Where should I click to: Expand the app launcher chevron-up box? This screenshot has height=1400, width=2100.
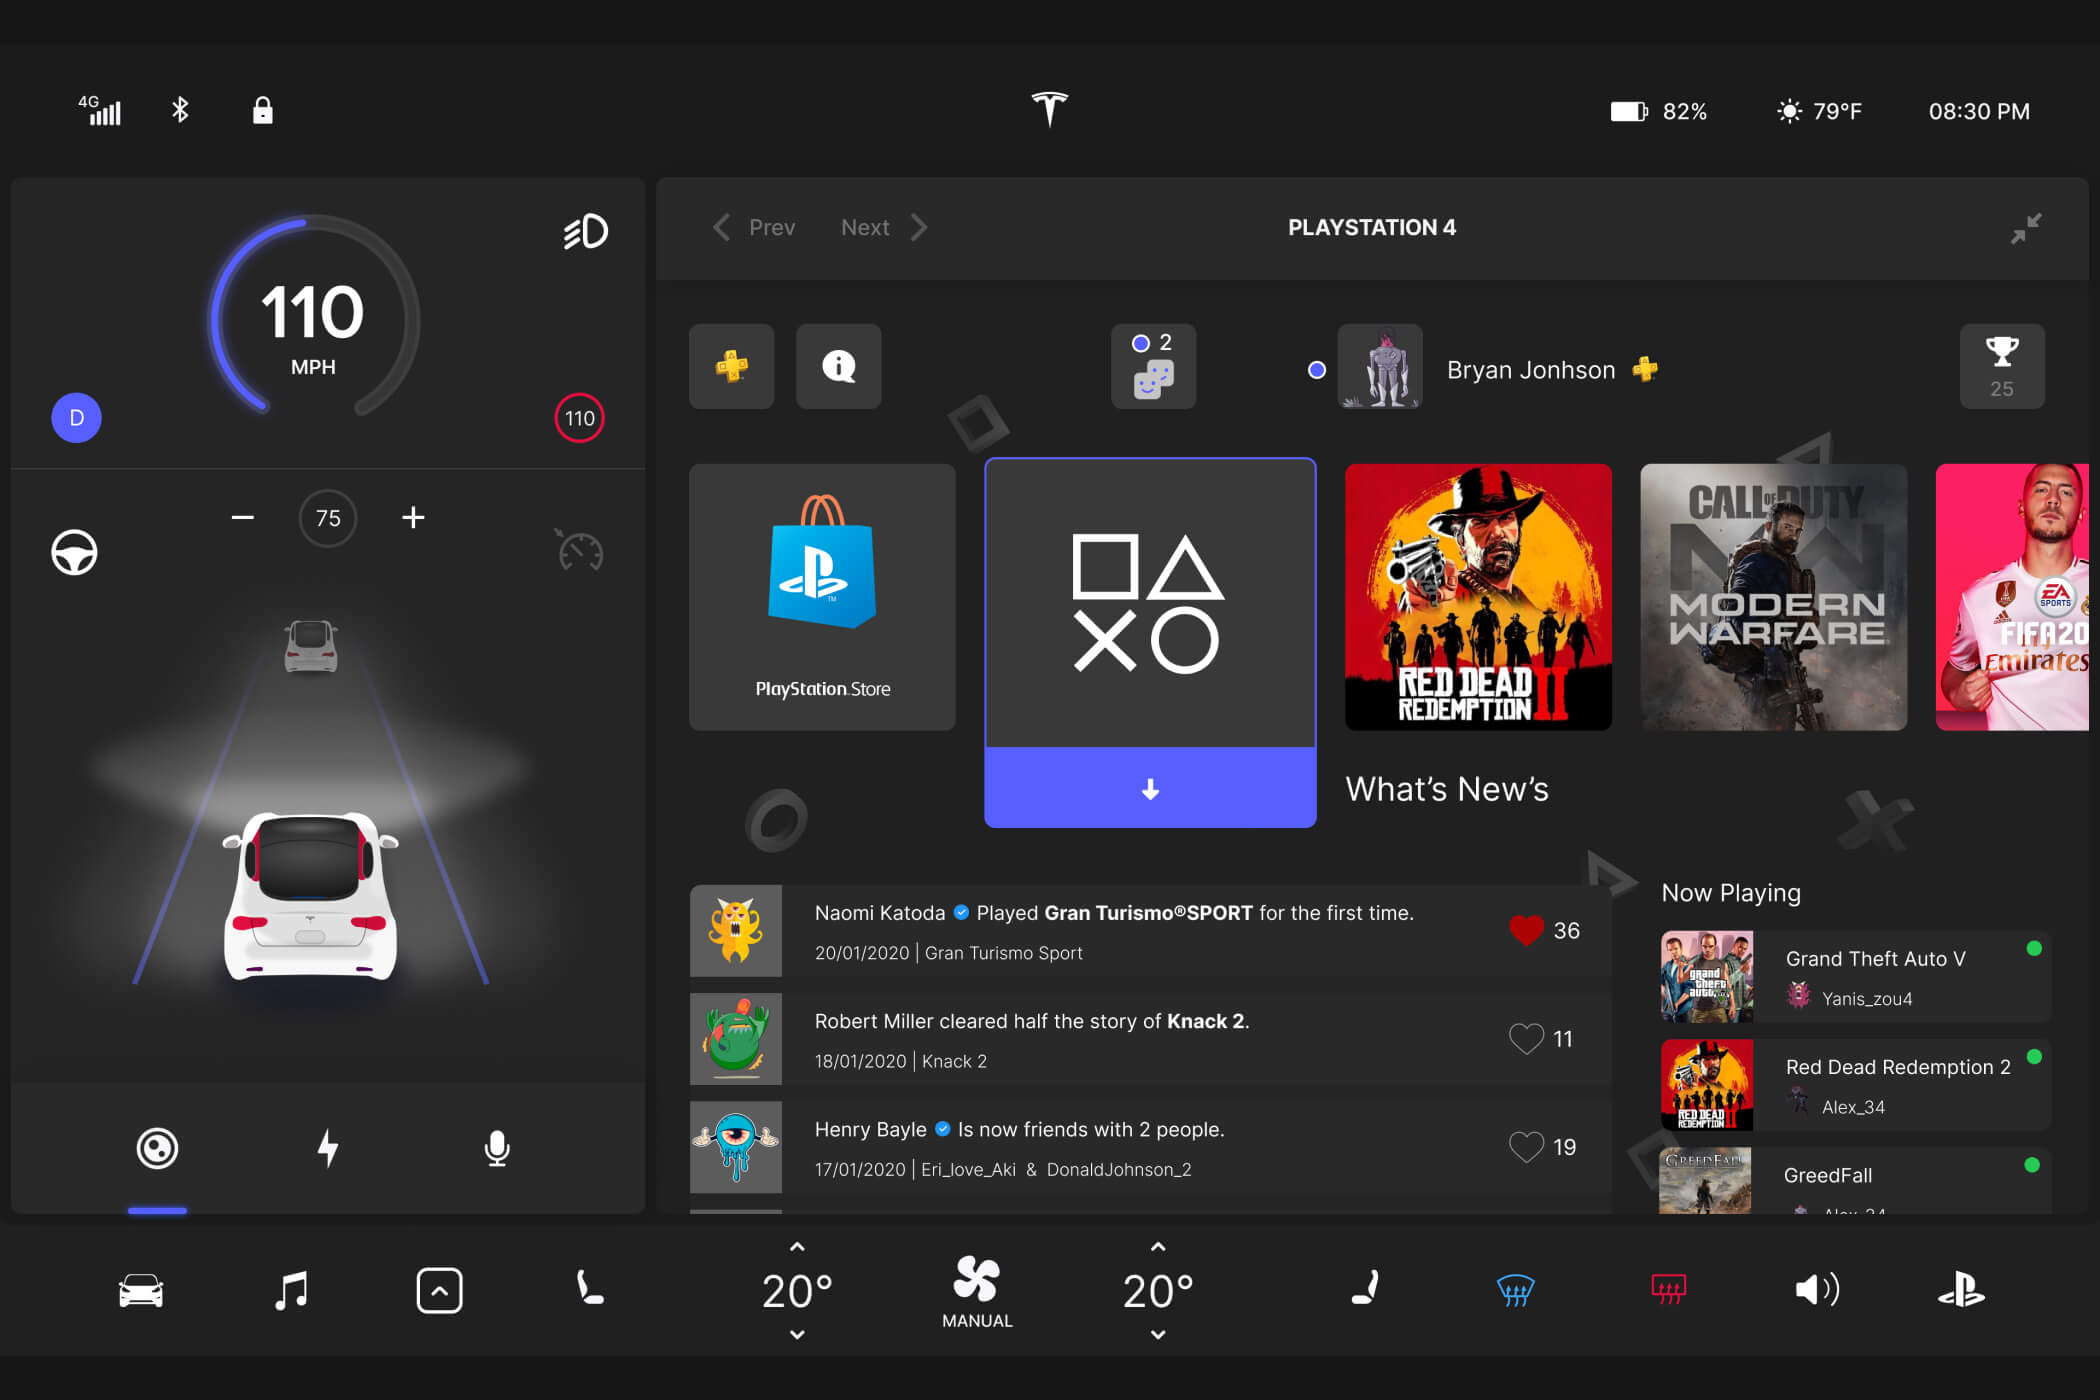[x=439, y=1290]
